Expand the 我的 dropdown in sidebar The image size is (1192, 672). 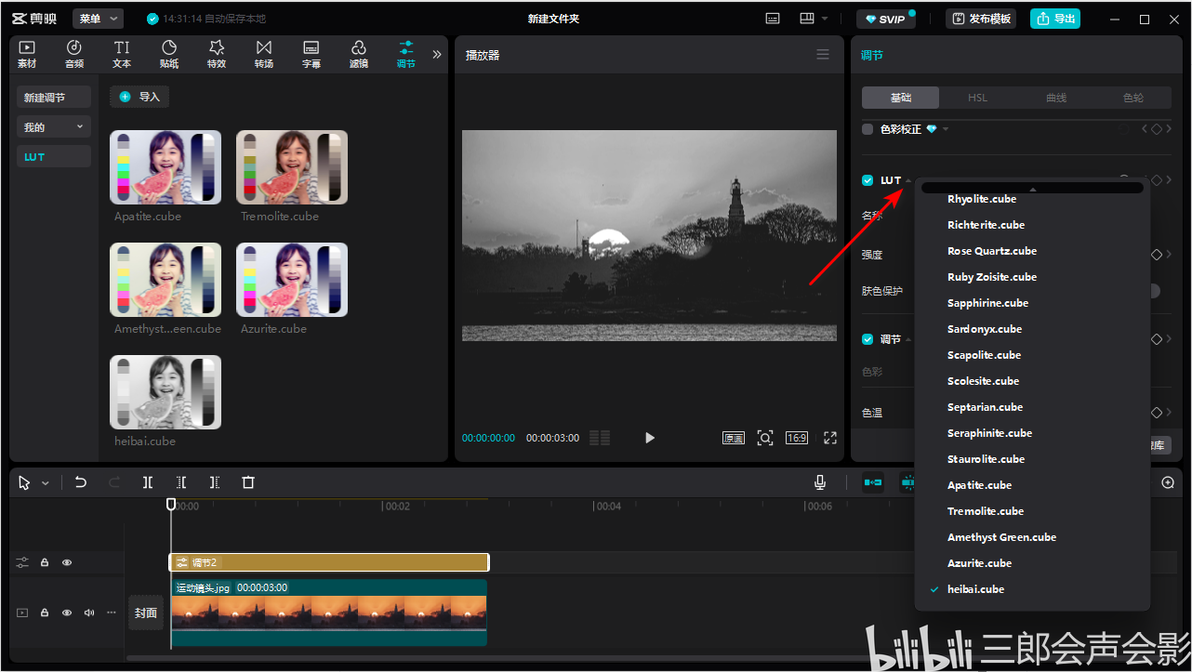coord(53,127)
